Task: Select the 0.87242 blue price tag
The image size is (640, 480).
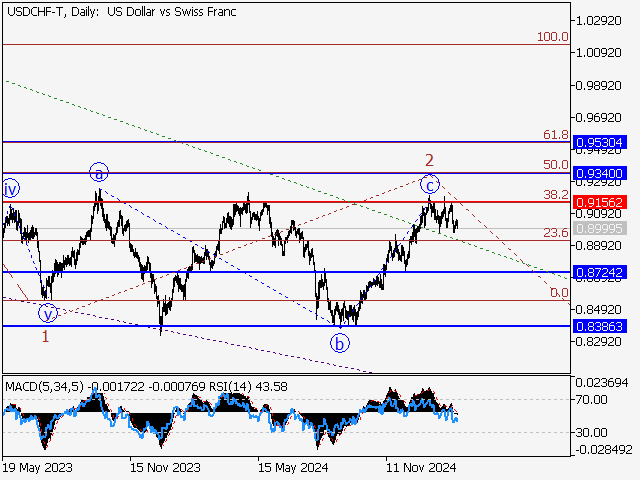Action: (600, 272)
